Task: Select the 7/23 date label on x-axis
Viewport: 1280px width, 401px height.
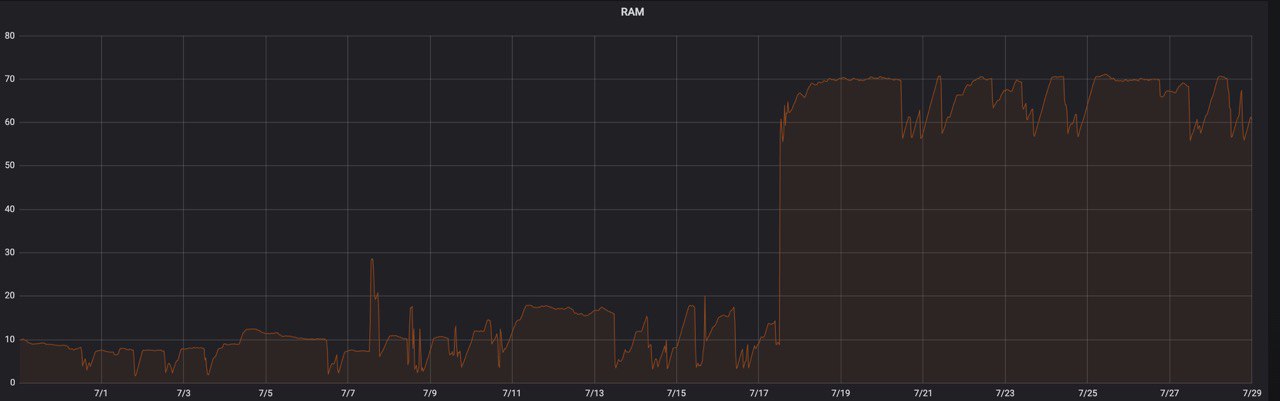Action: pos(1005,394)
